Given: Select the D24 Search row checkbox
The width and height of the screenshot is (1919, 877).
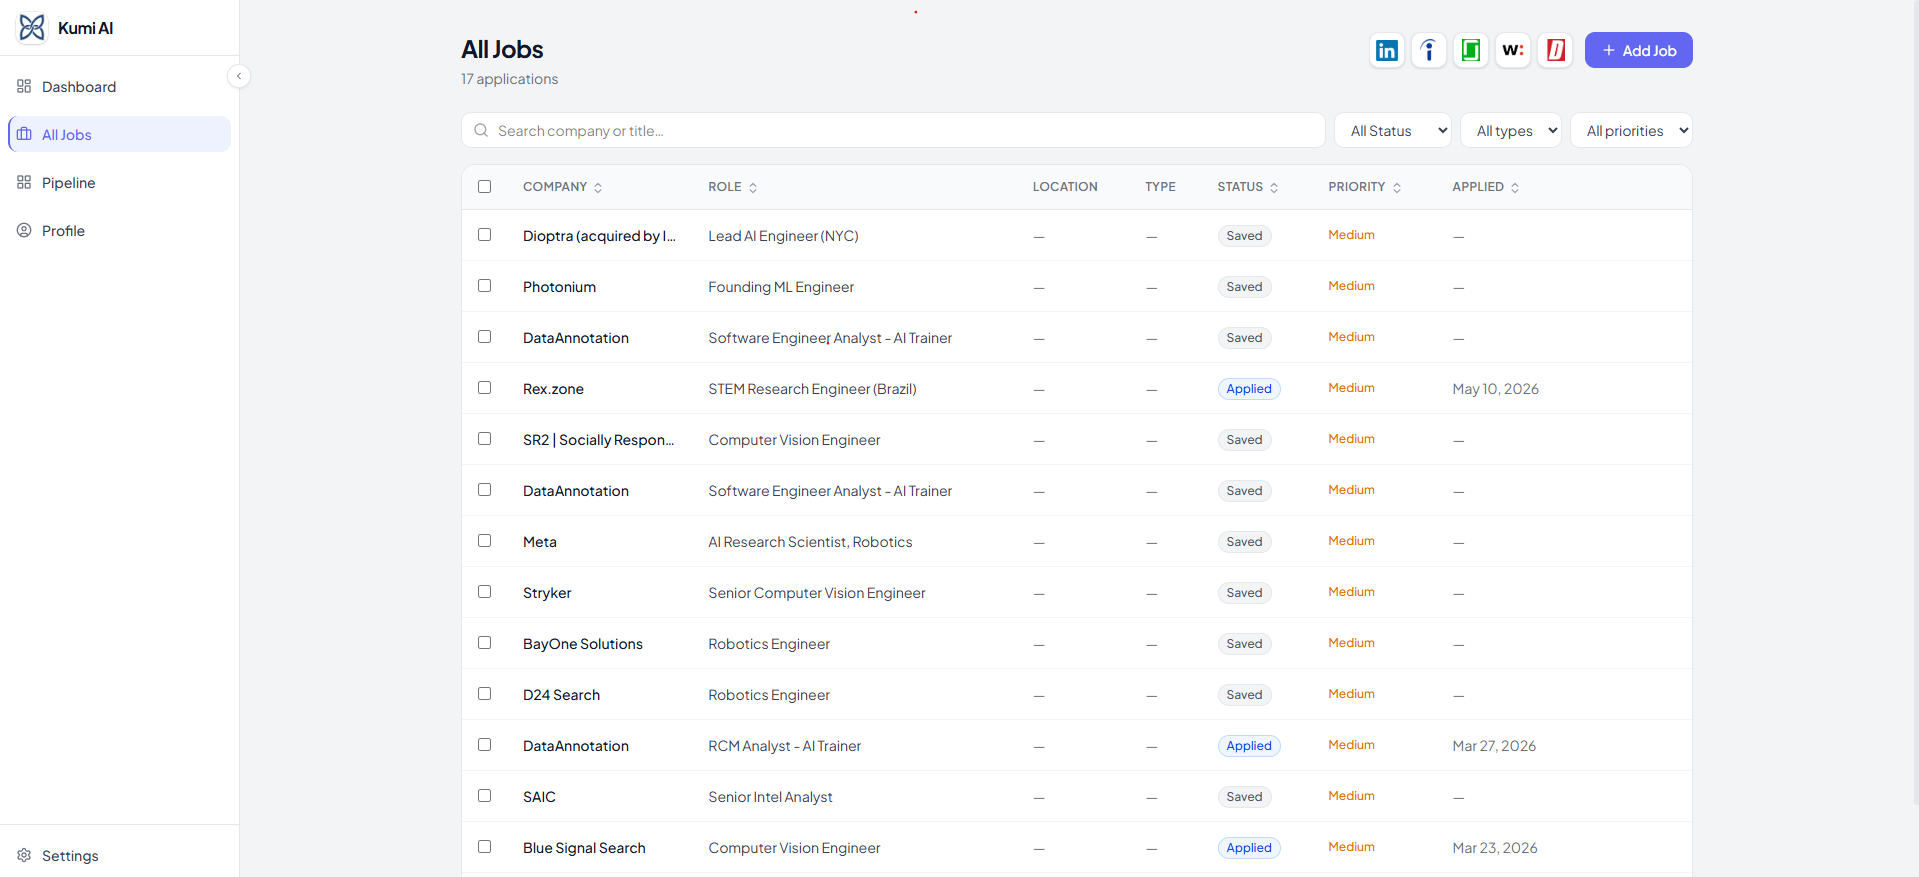Looking at the screenshot, I should coord(485,694).
